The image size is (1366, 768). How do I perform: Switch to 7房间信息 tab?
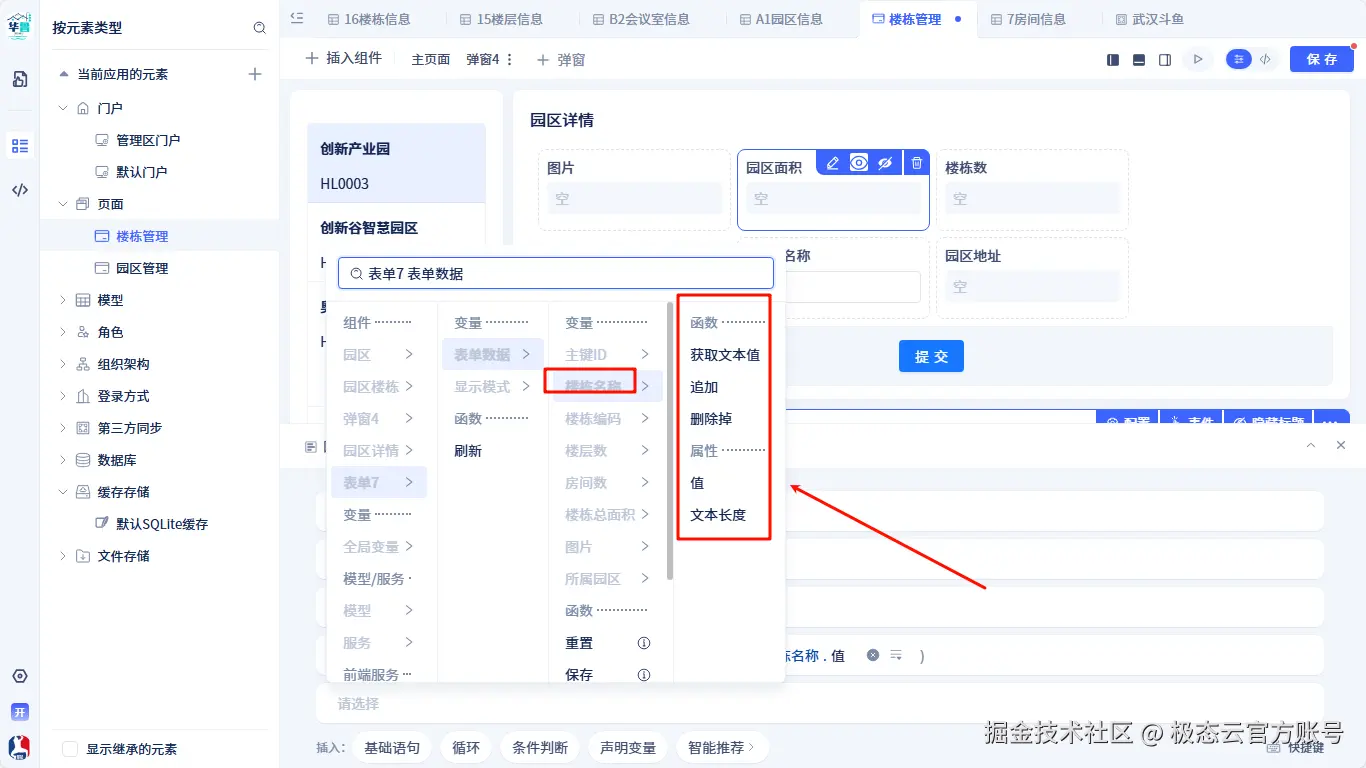pos(1028,19)
